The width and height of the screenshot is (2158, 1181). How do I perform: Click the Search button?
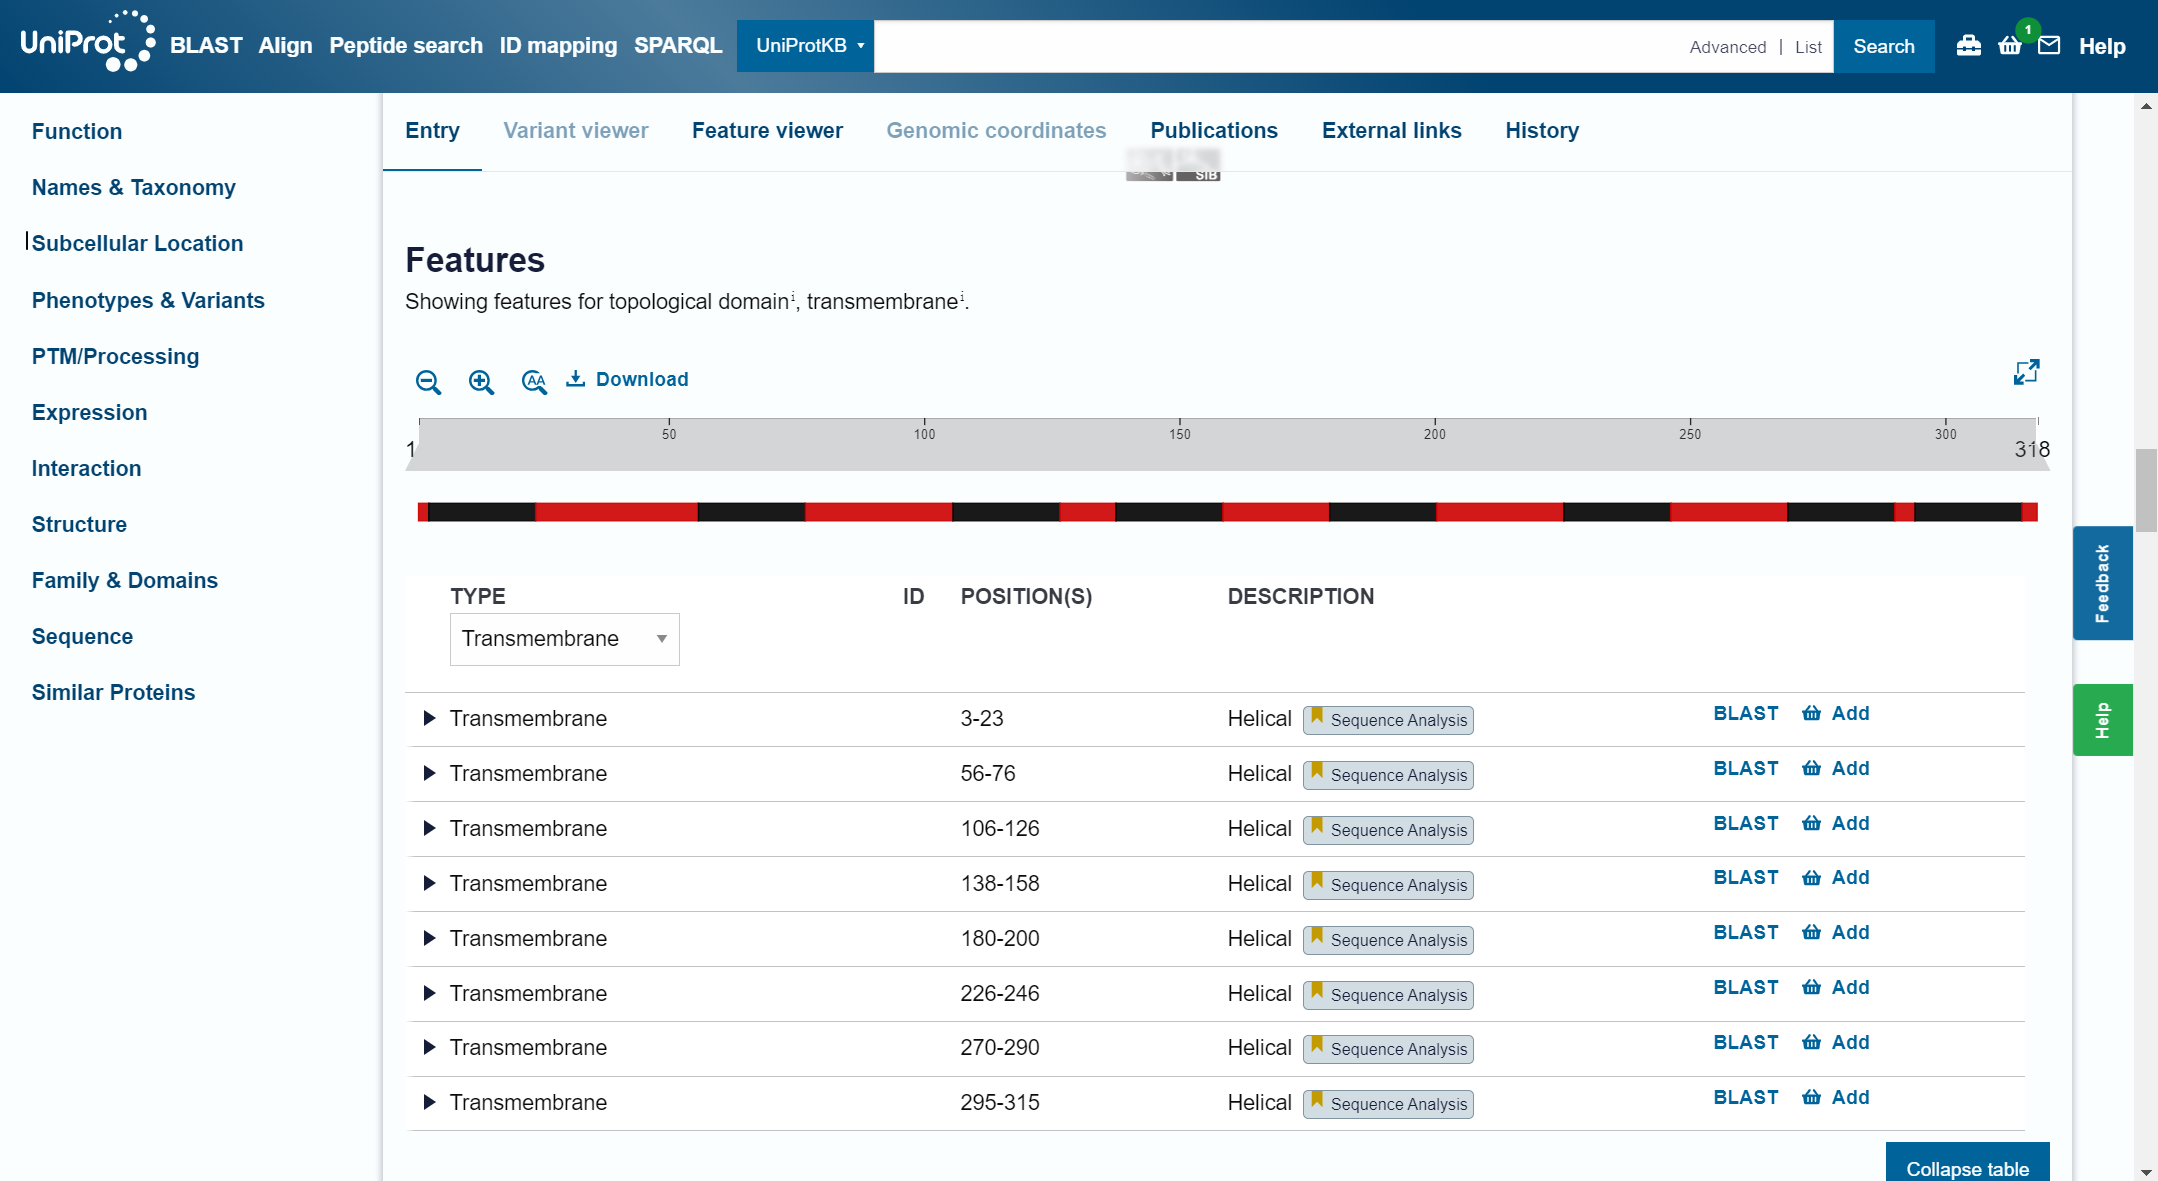pyautogui.click(x=1883, y=46)
